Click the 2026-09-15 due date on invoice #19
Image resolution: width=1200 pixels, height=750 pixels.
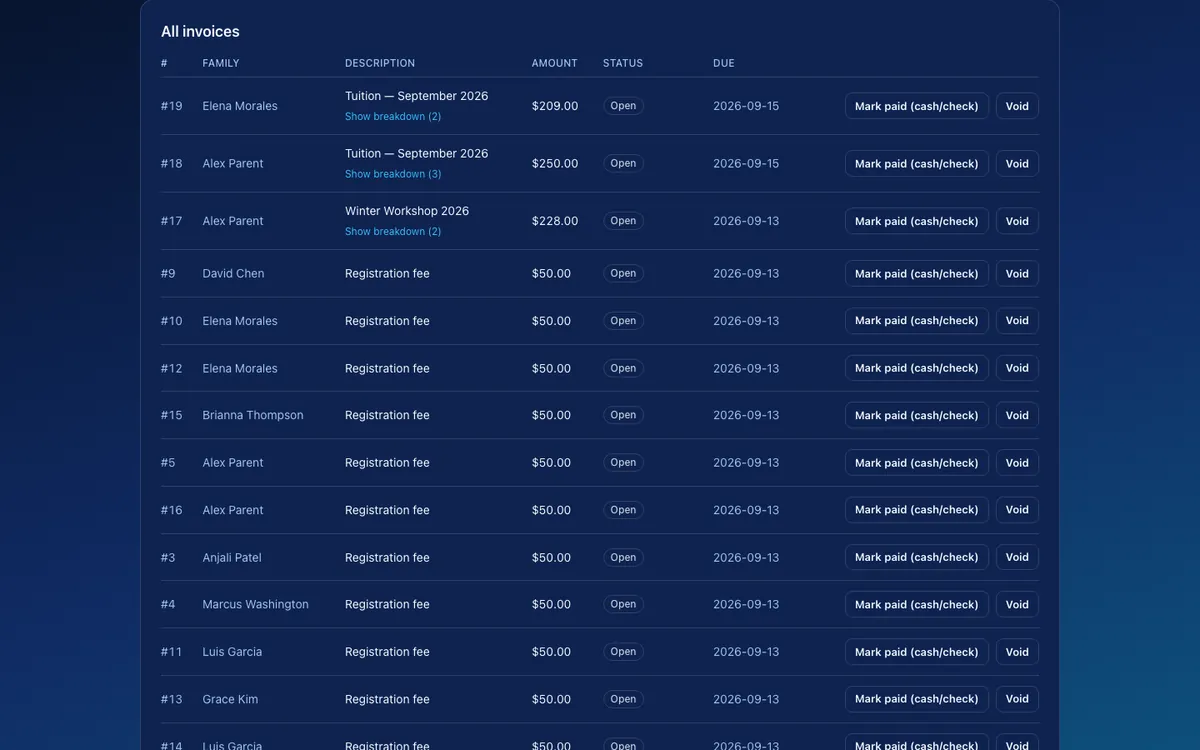click(746, 106)
